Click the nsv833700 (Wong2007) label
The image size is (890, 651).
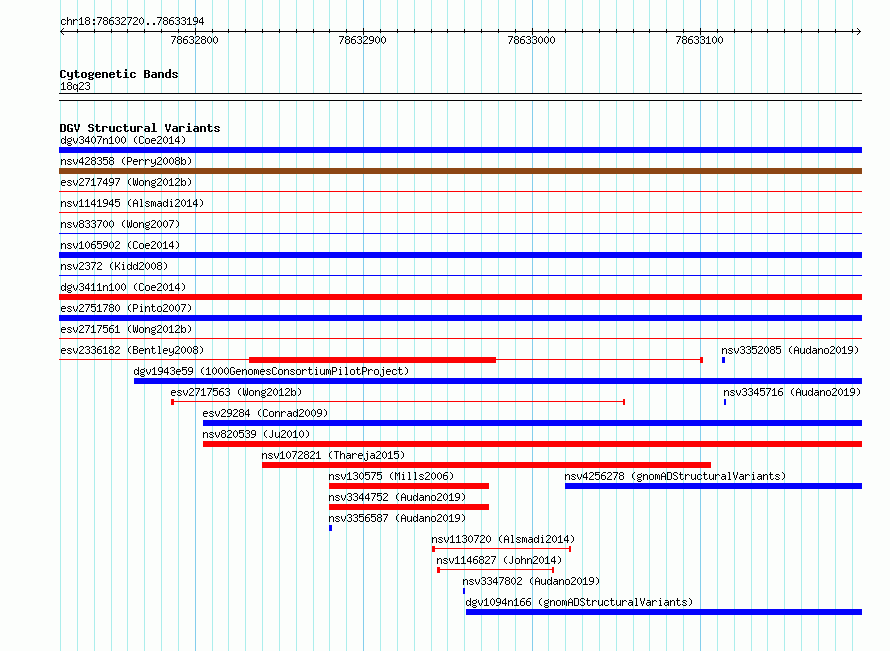[x=120, y=224]
